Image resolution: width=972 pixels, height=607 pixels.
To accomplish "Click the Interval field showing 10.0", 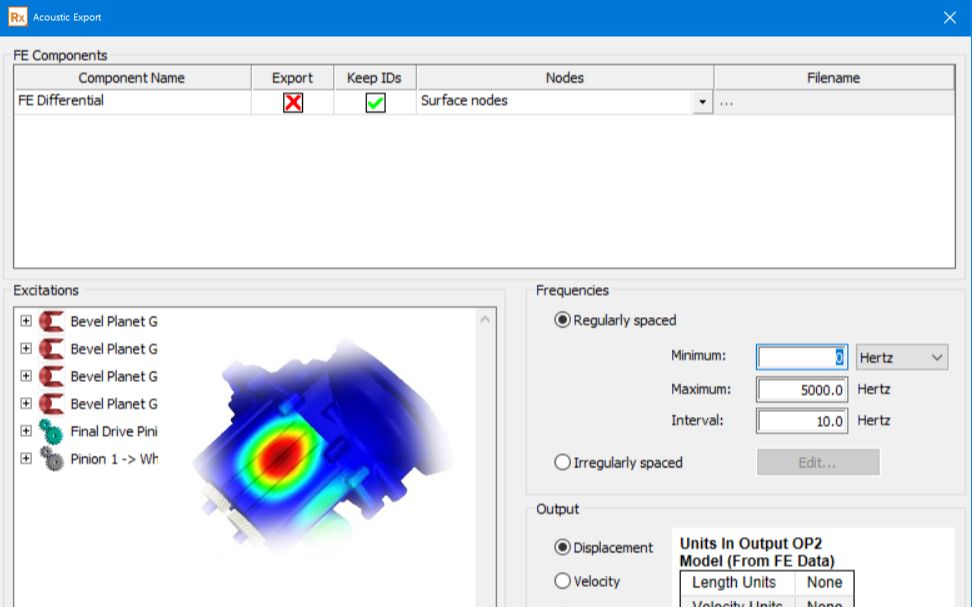I will point(802,421).
